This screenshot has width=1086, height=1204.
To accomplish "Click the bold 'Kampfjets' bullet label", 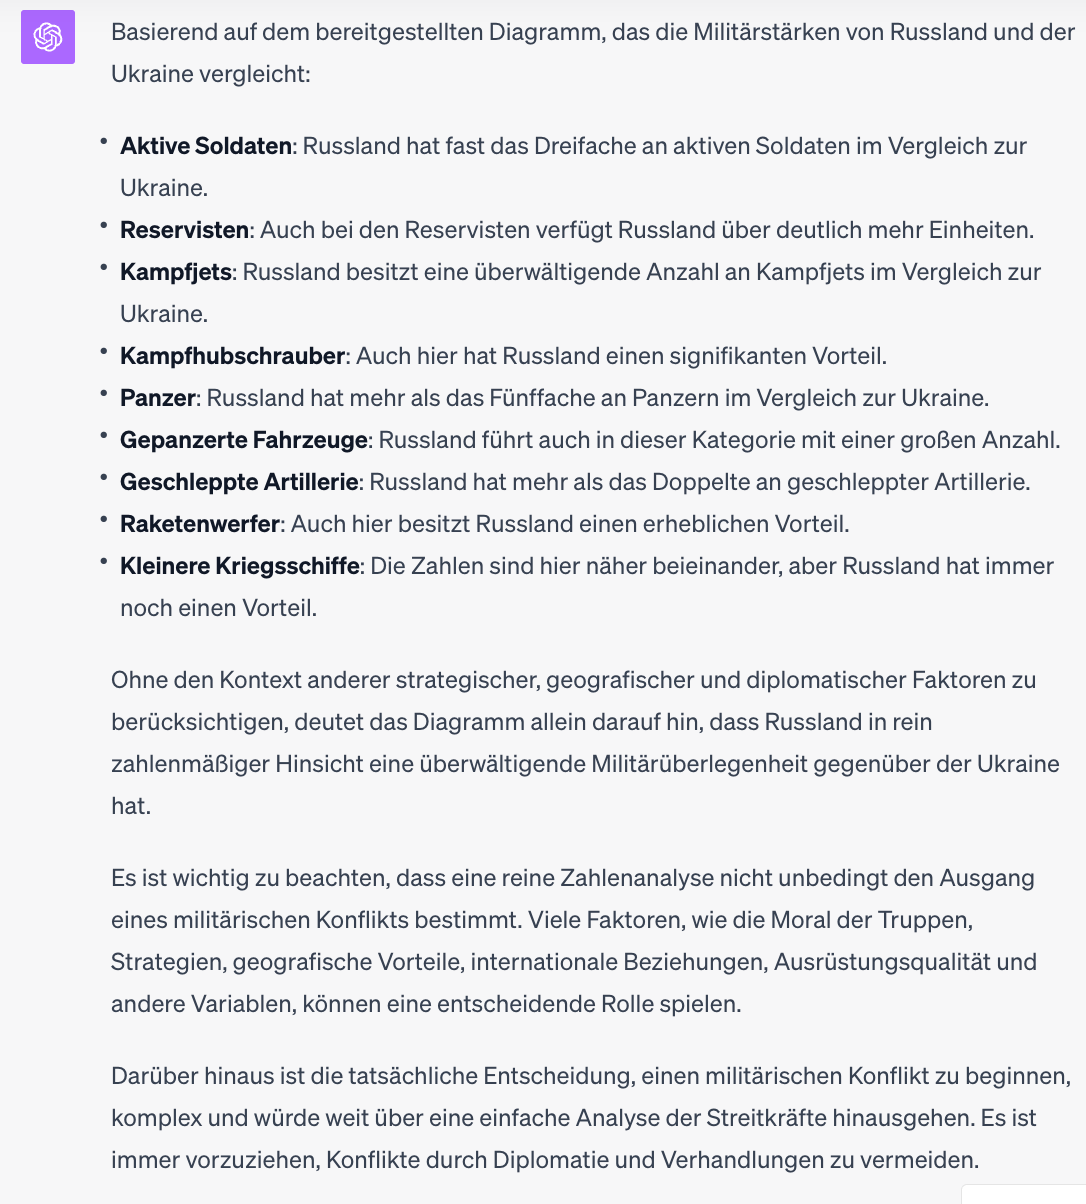I will click(x=176, y=272).
